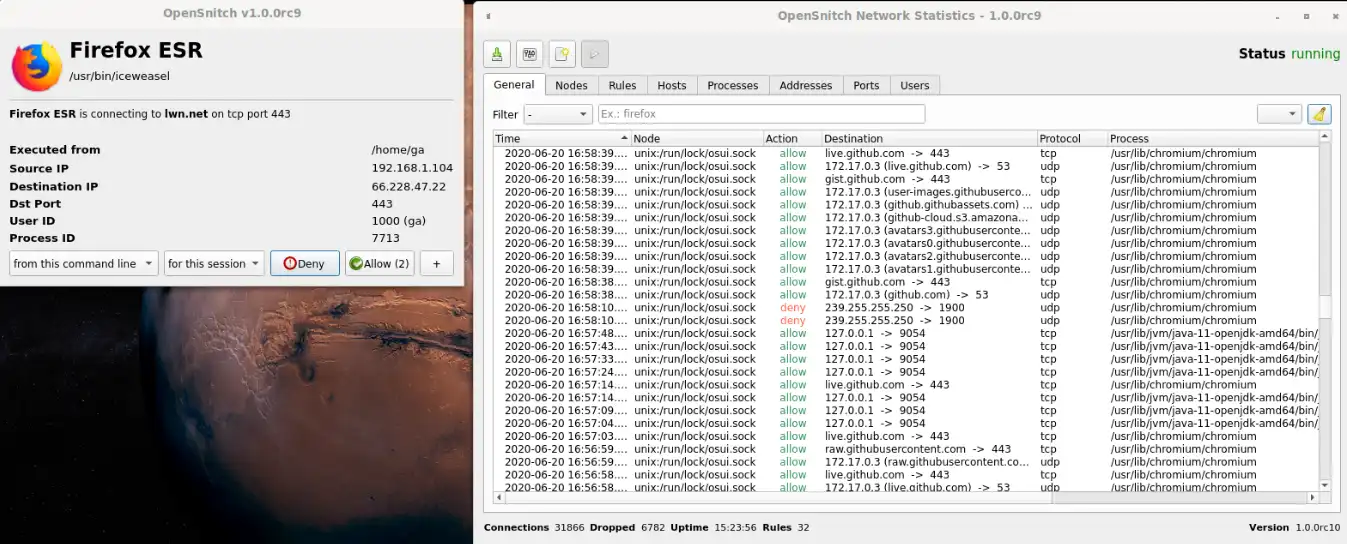The height and width of the screenshot is (544, 1347).
Task: Switch to the Nodes tab
Action: [x=571, y=85]
